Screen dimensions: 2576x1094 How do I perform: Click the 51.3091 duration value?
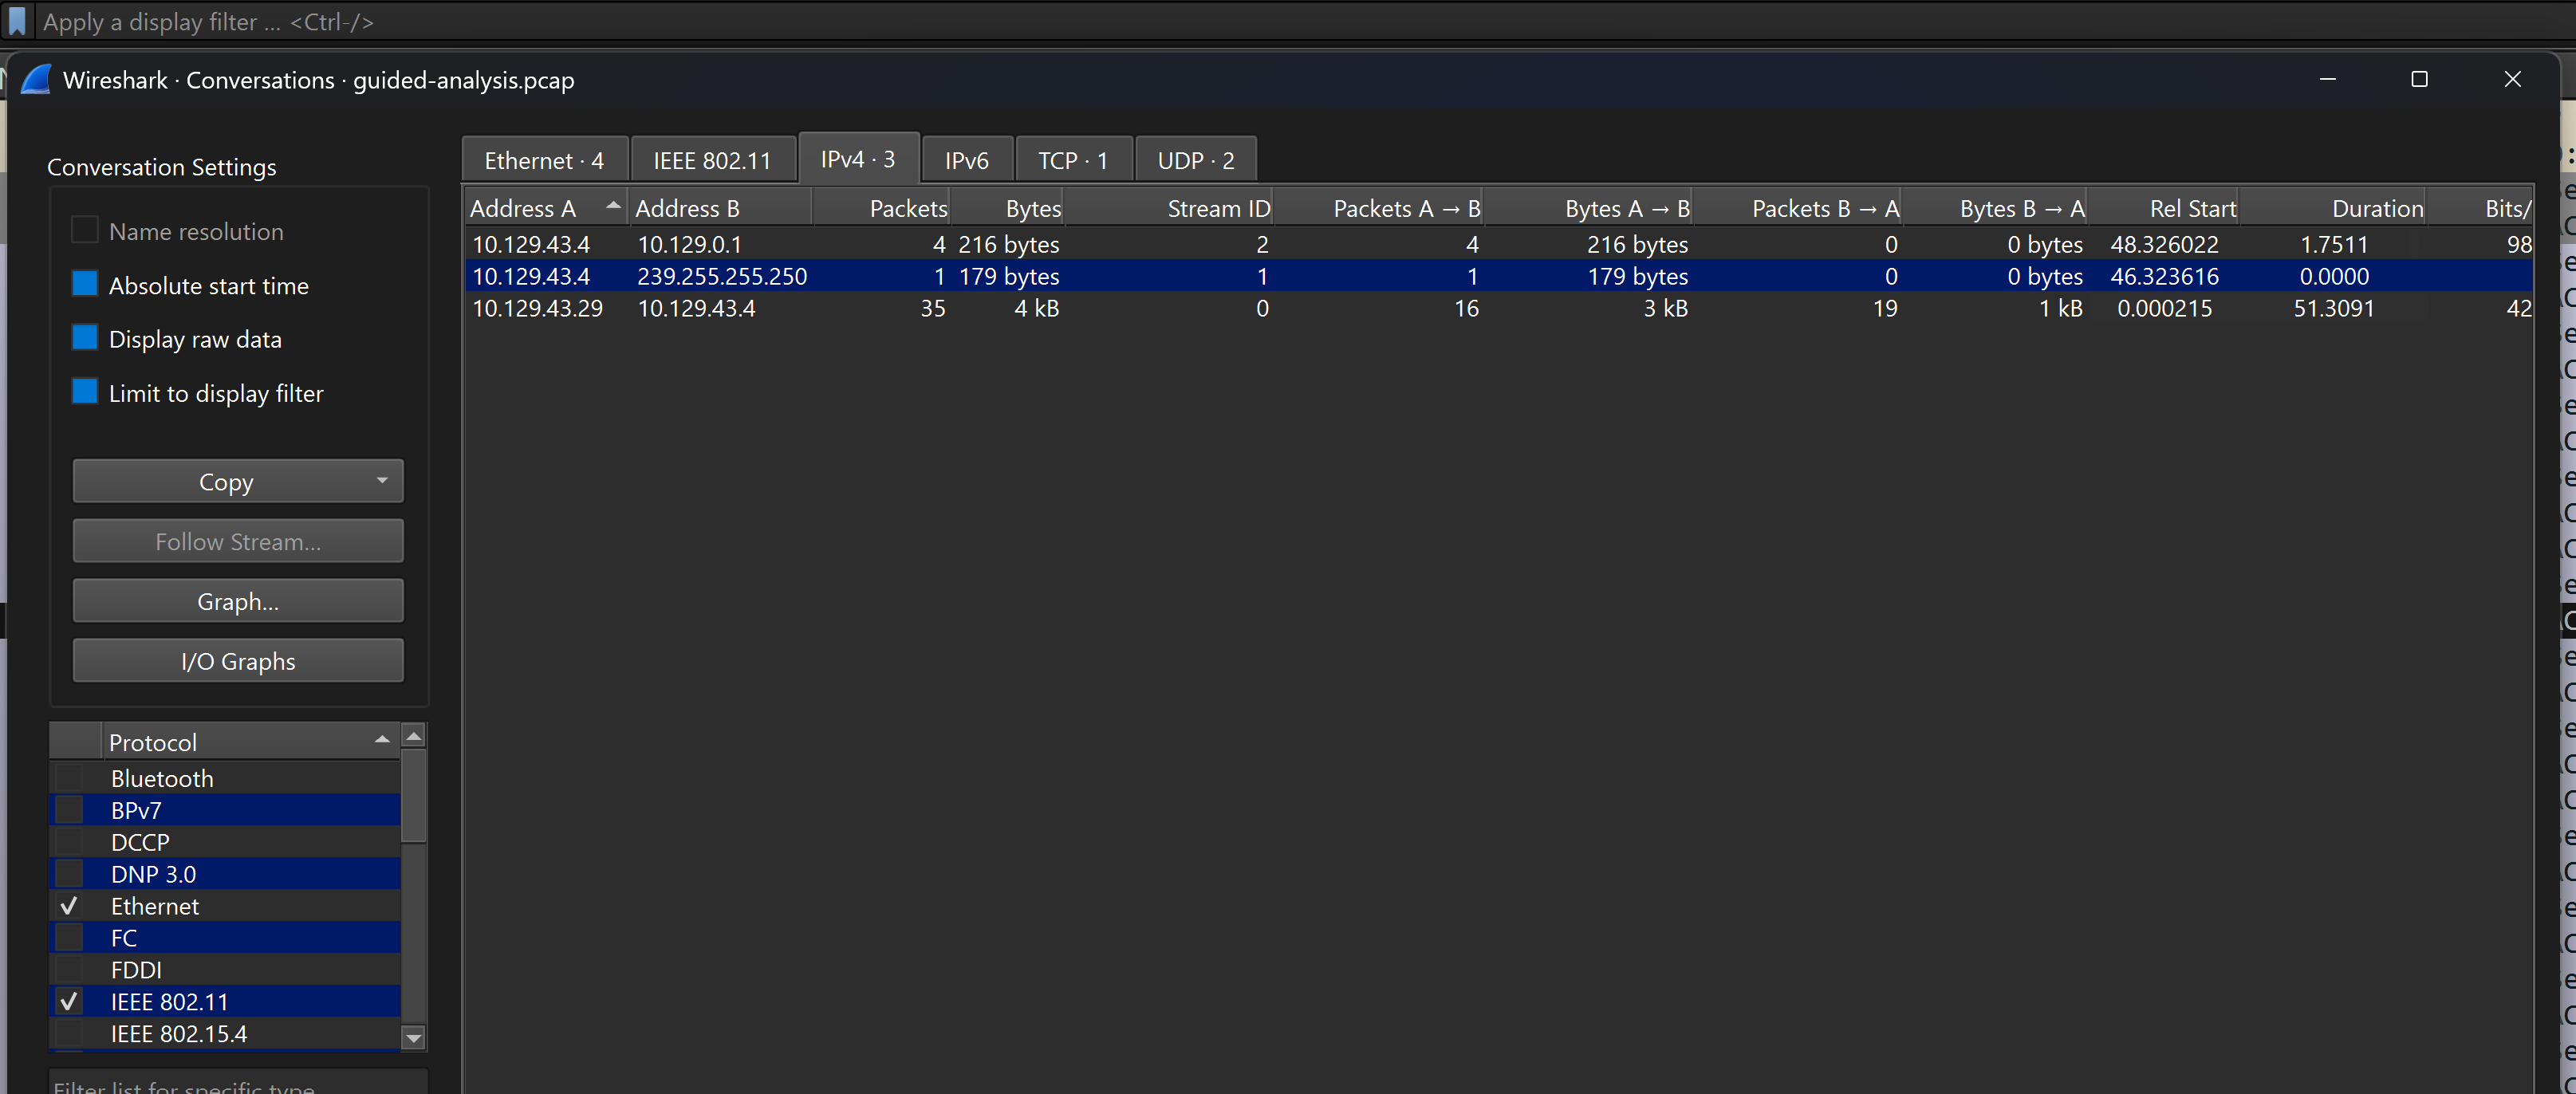click(2333, 308)
